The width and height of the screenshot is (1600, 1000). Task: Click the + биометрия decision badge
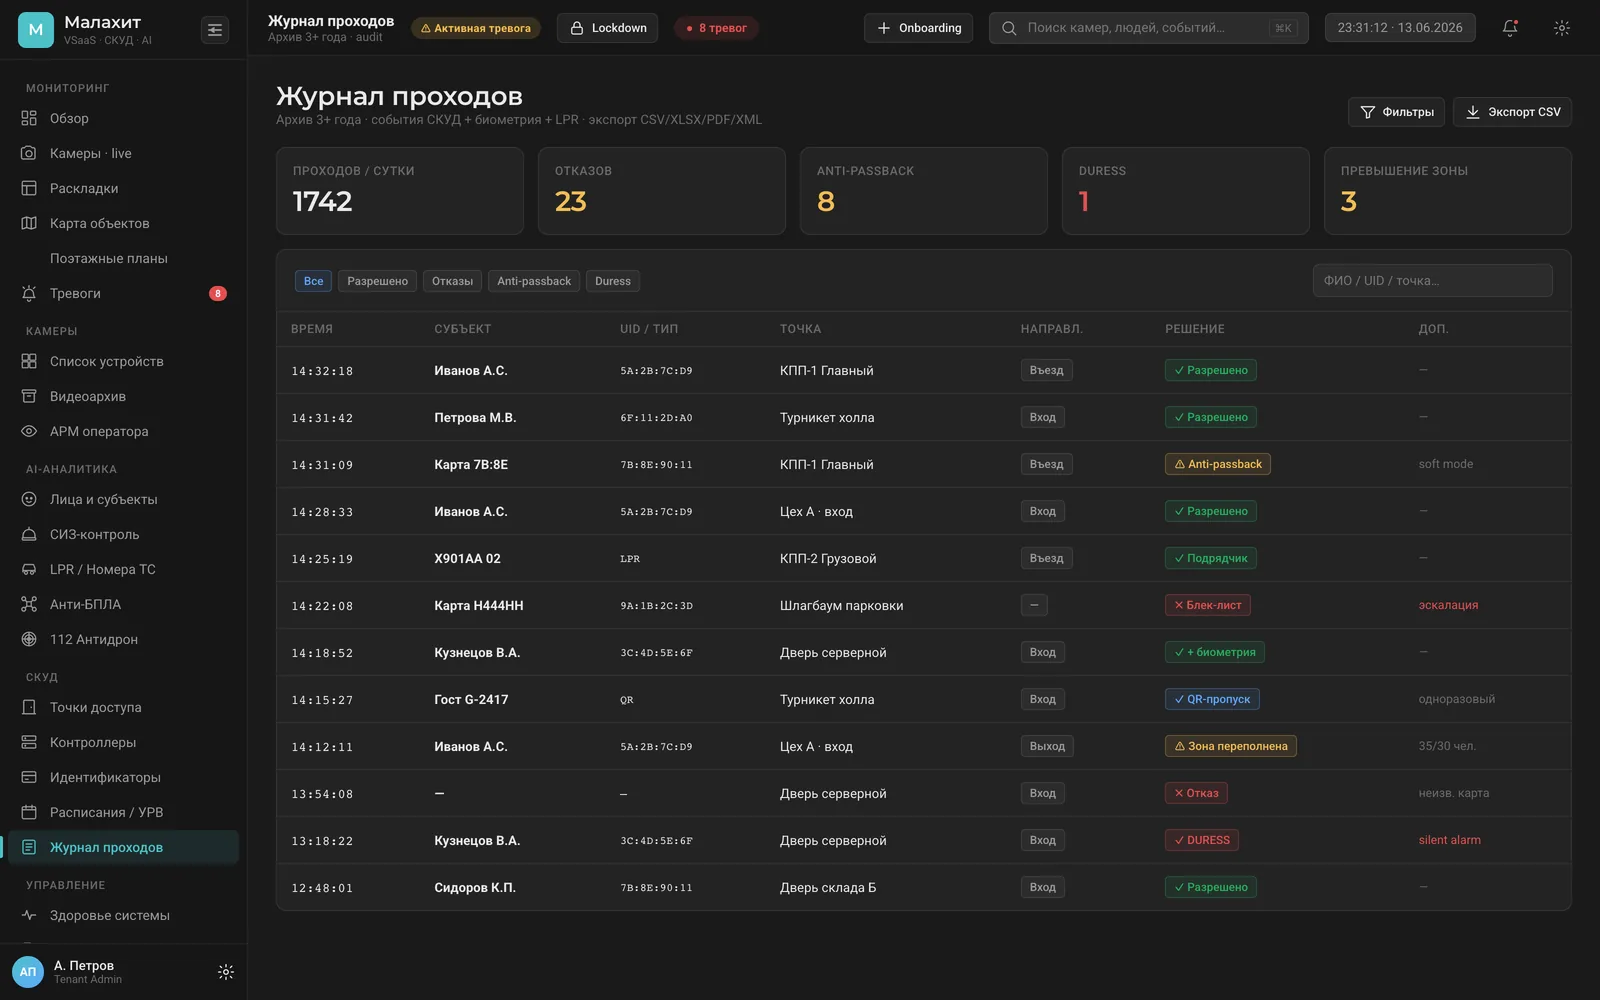1215,652
